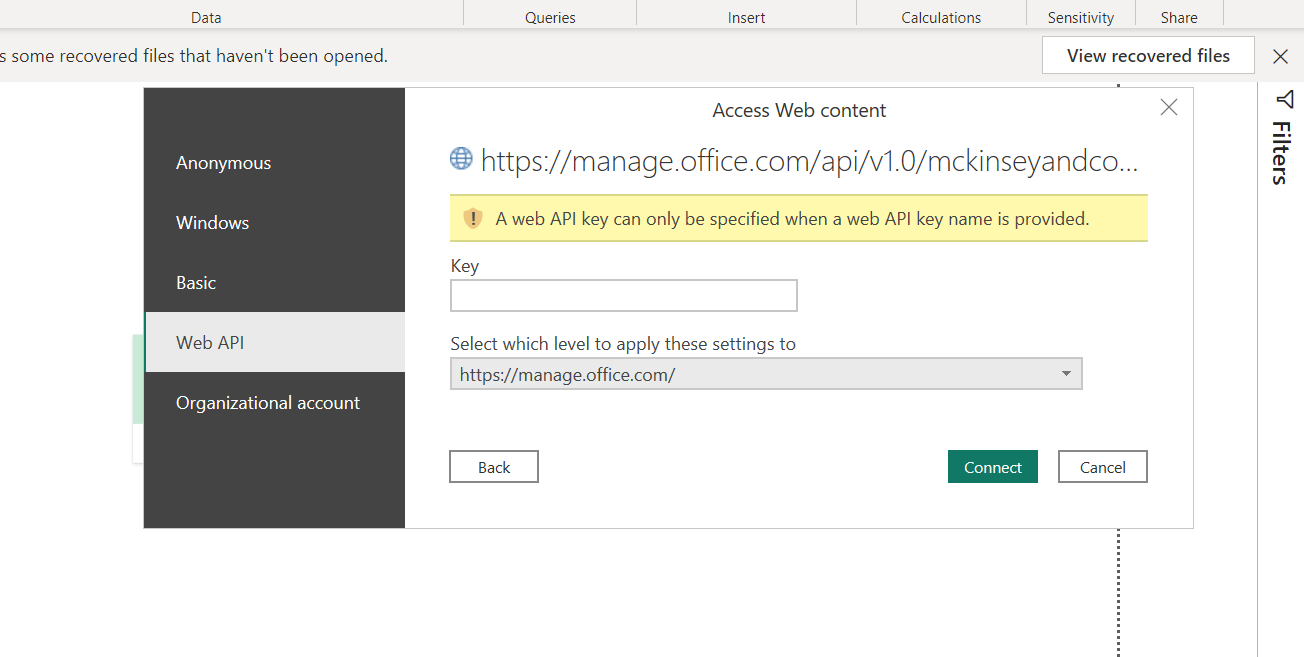1304x657 pixels.
Task: Click the Filters pane funnel icon
Action: pyautogui.click(x=1285, y=99)
